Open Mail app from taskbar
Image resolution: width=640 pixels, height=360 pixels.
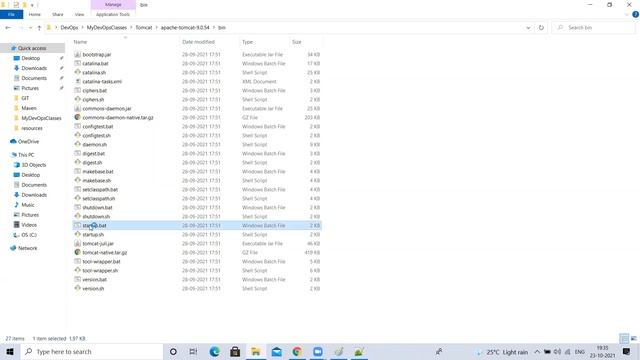pos(276,351)
